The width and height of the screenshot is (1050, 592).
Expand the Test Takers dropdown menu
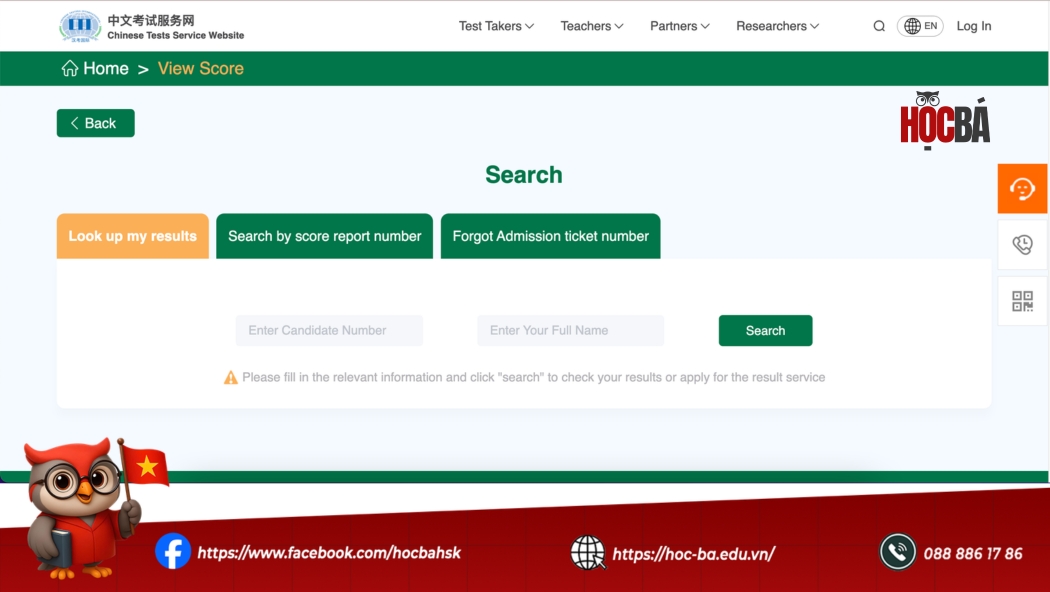pos(496,26)
